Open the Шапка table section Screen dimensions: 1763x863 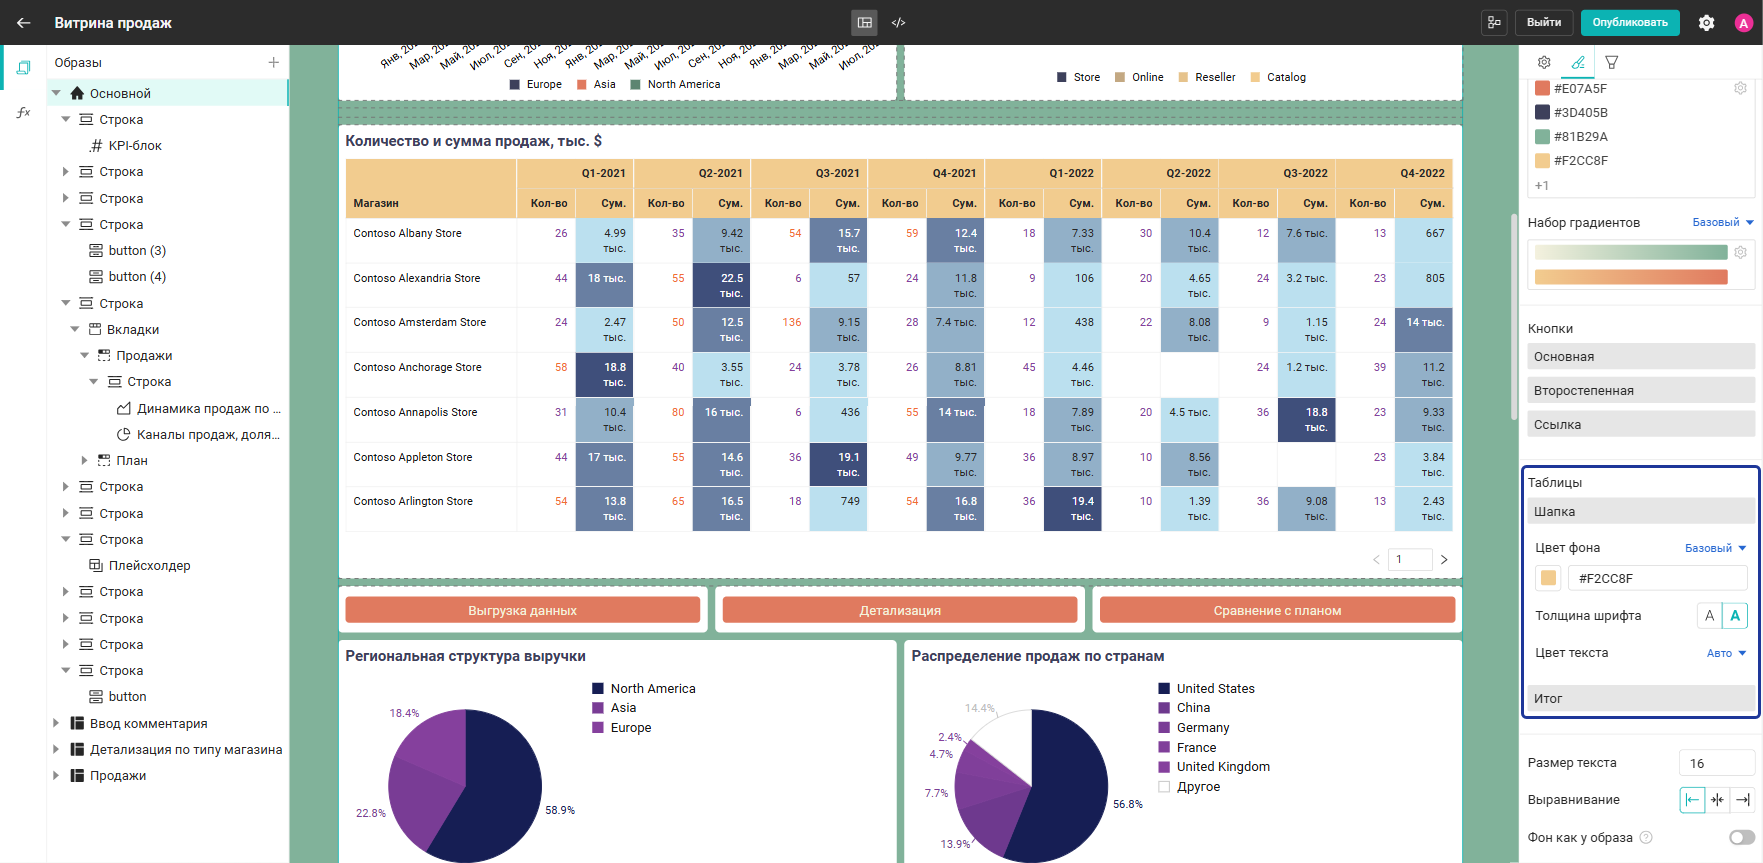point(1641,512)
